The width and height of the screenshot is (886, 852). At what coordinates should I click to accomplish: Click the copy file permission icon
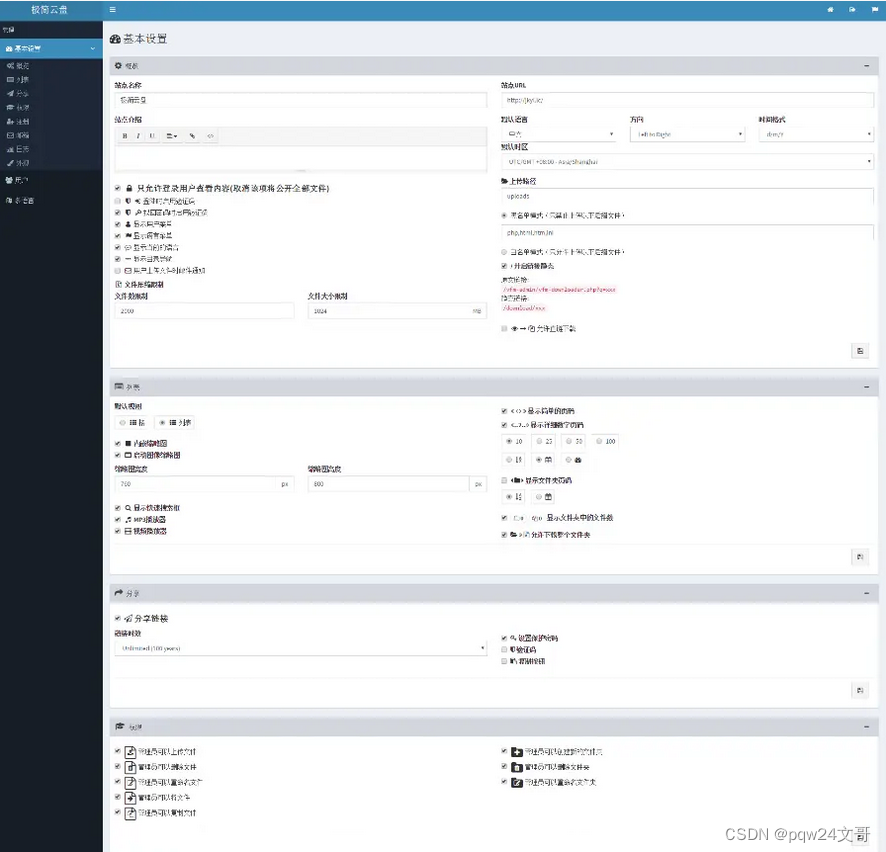131,813
